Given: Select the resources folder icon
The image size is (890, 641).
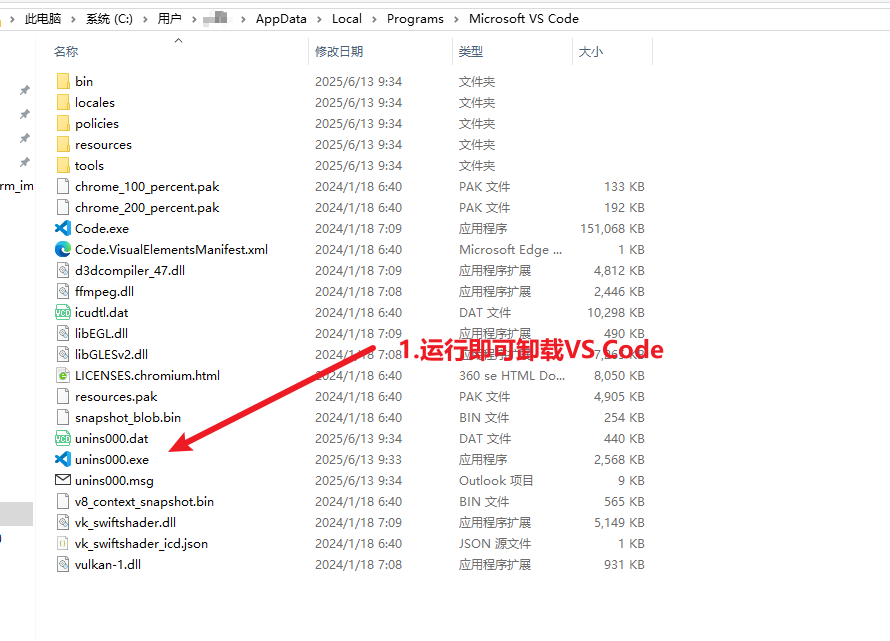Looking at the screenshot, I should click(x=63, y=144).
